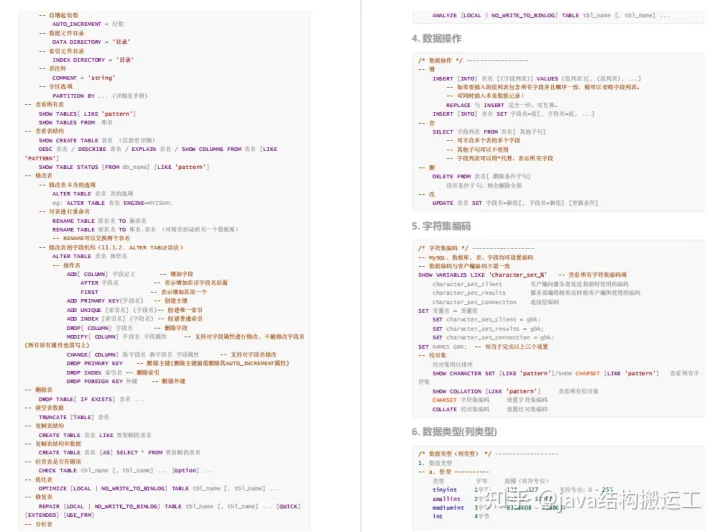Click the "DROP INDEX" line
The width and height of the screenshot is (720, 532).
113,372
